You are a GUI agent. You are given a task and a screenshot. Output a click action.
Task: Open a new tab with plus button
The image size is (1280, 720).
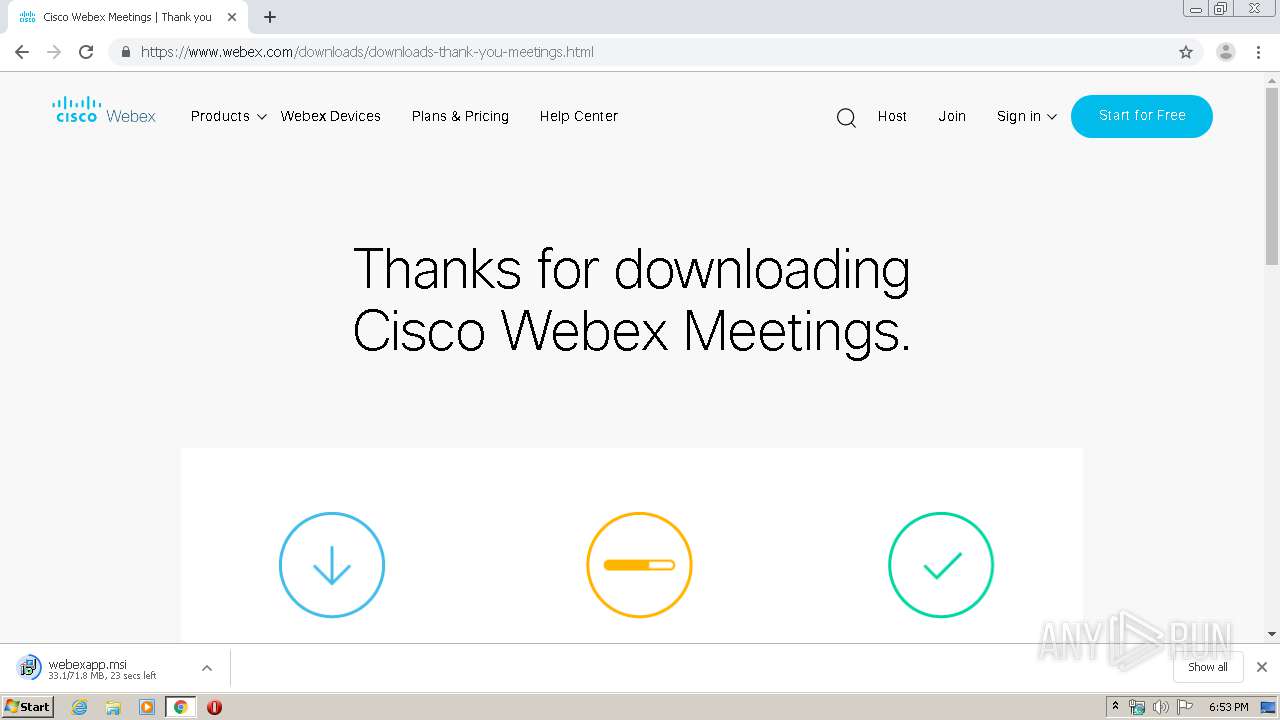270,17
